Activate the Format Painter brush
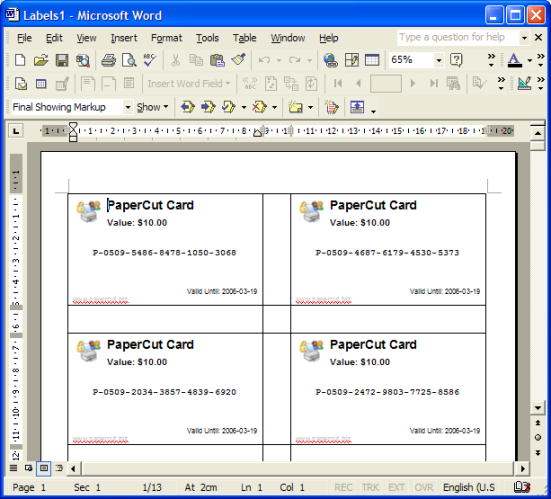 click(238, 60)
